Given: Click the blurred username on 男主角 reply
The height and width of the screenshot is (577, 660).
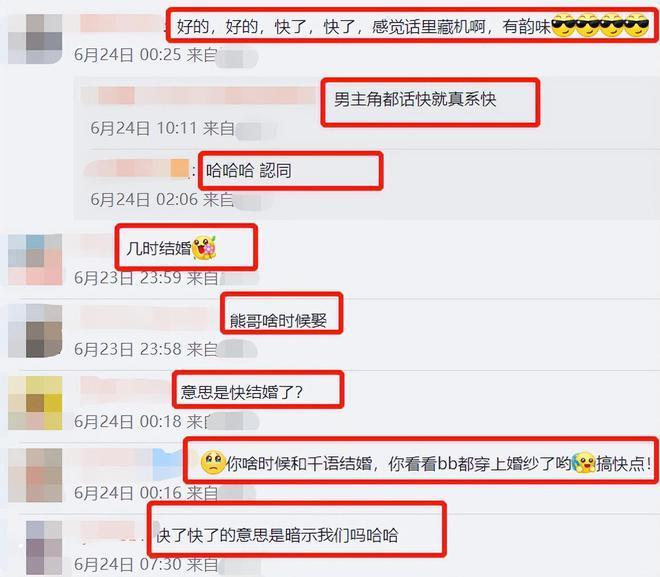Looking at the screenshot, I should tap(198, 96).
